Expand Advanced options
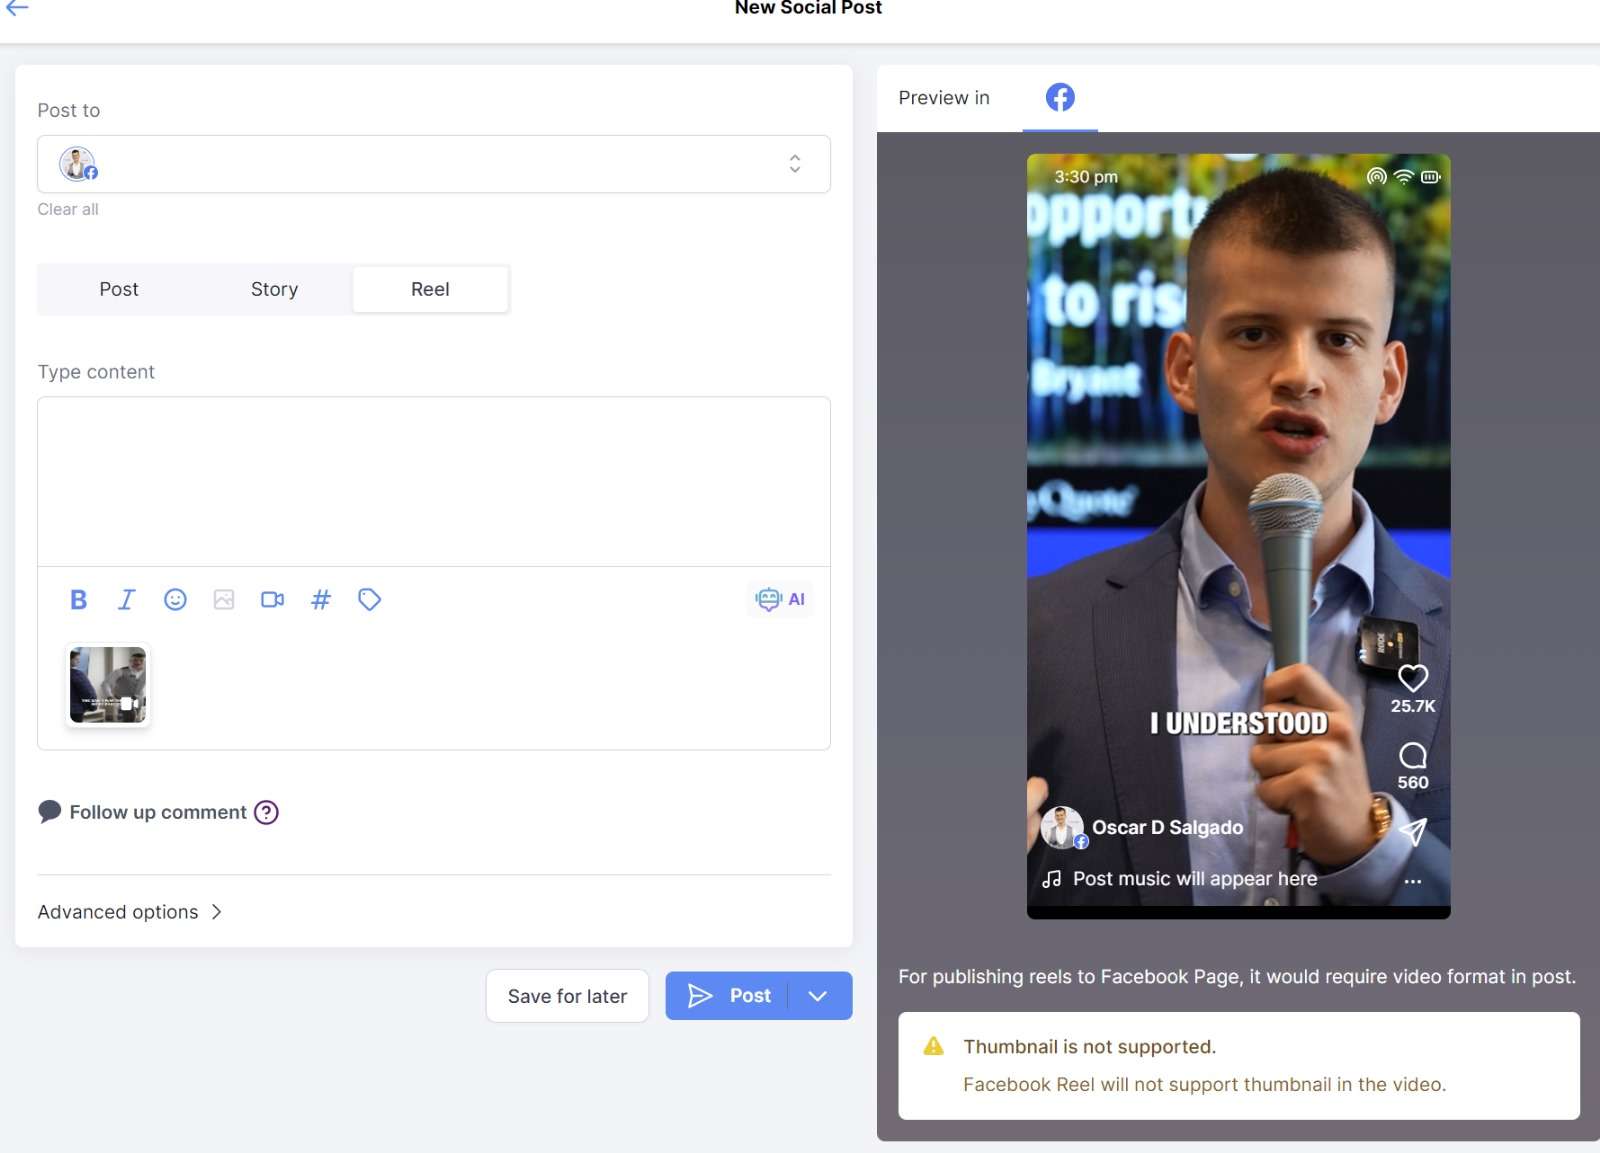 [x=130, y=912]
